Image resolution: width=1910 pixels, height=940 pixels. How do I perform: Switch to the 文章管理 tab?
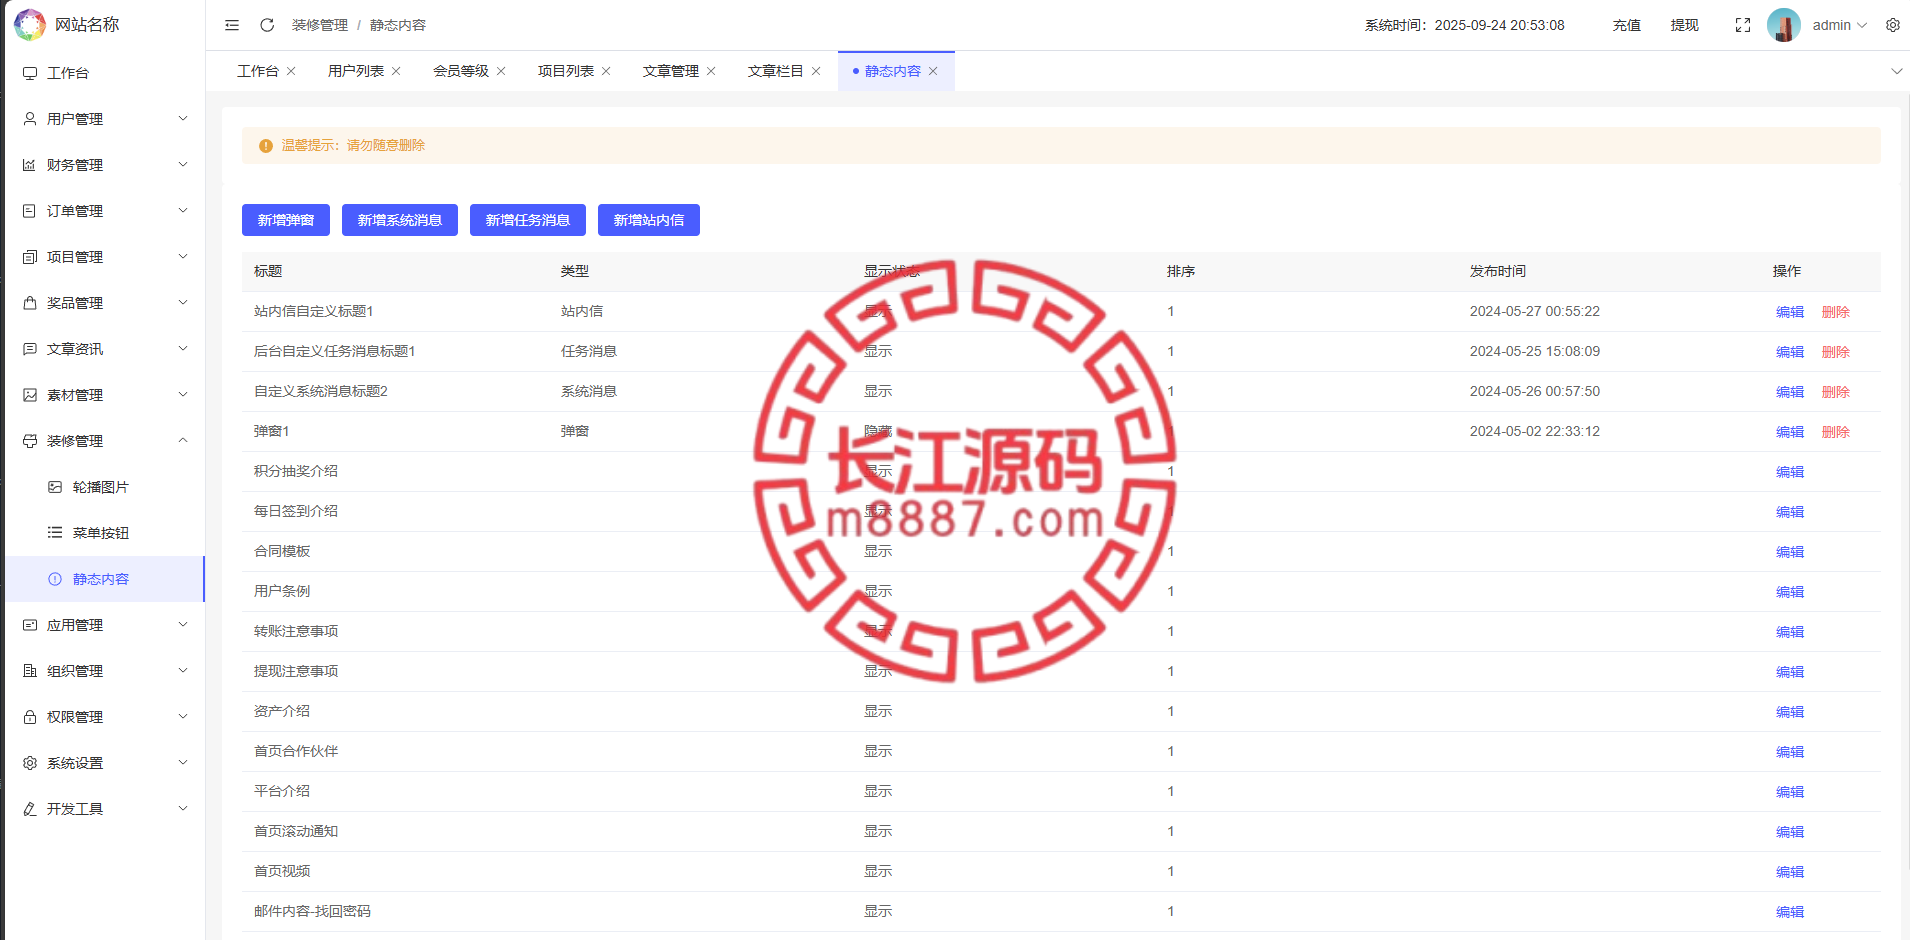click(671, 71)
